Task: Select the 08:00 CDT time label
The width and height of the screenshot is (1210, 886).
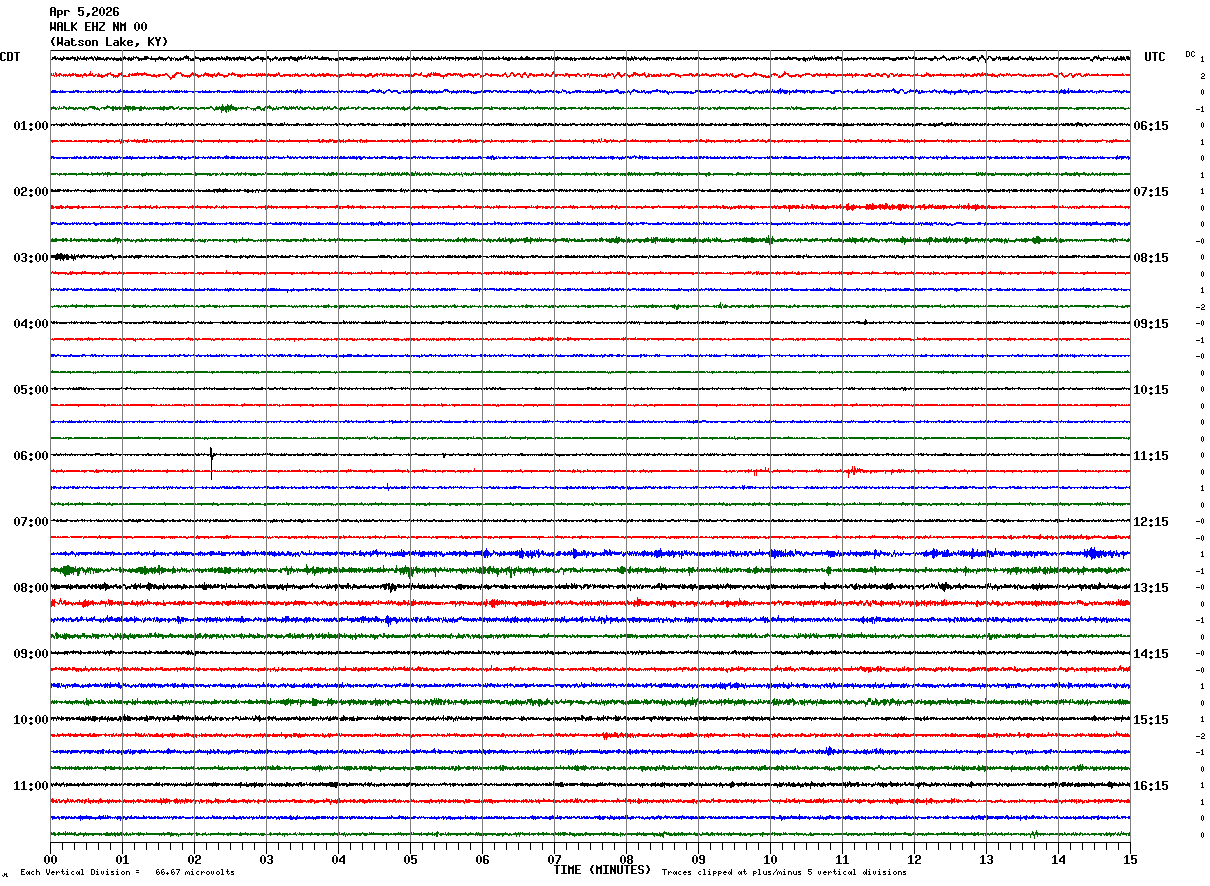Action: (x=31, y=588)
